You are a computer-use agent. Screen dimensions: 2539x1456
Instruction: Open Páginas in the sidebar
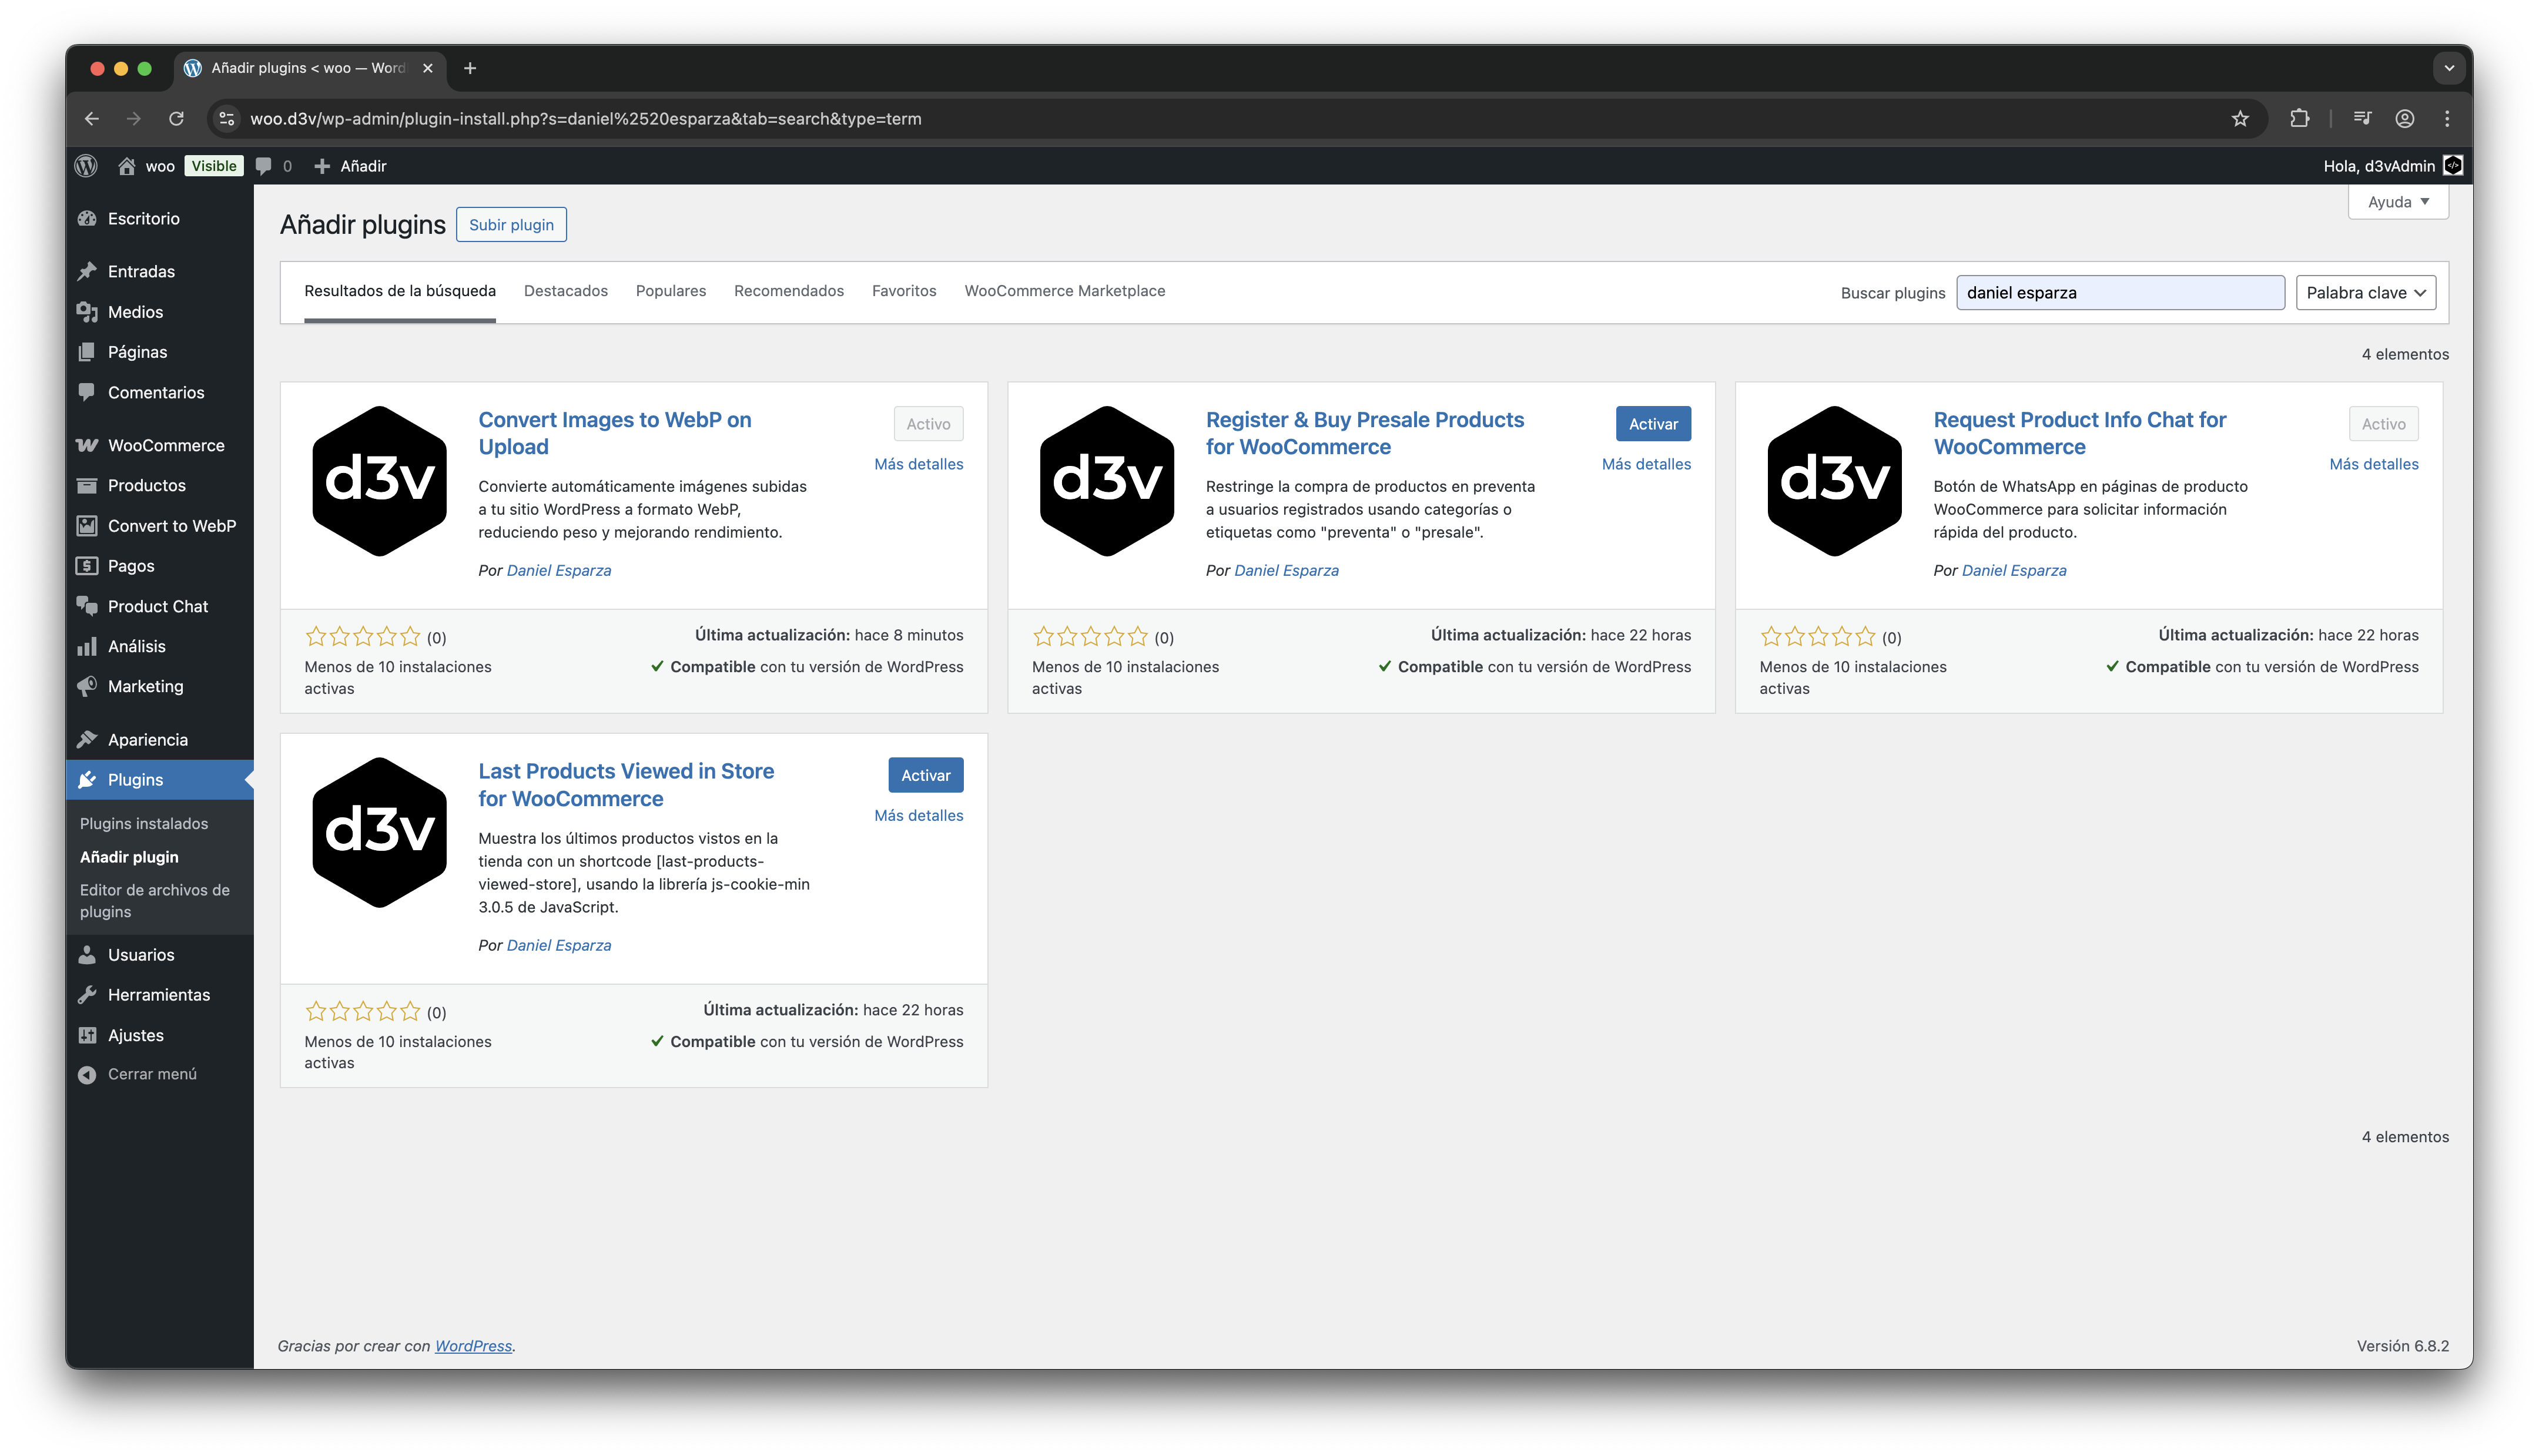pyautogui.click(x=160, y=352)
